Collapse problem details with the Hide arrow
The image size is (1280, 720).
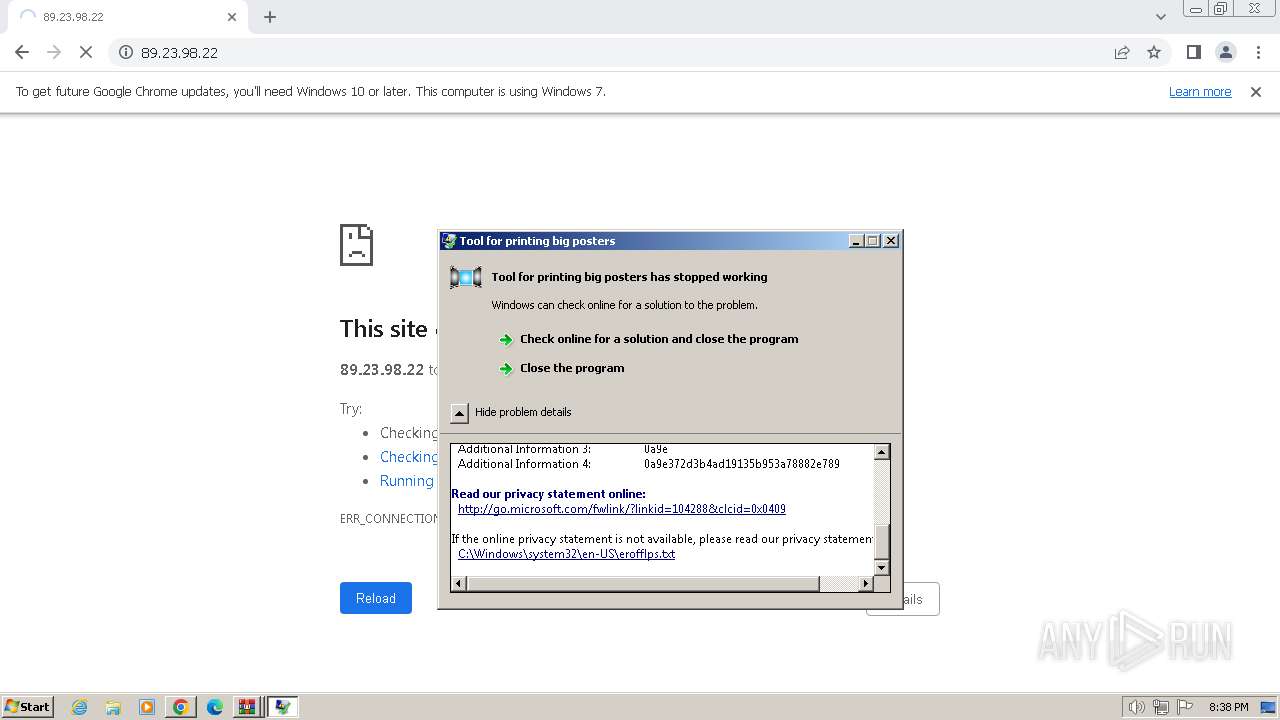pos(459,412)
